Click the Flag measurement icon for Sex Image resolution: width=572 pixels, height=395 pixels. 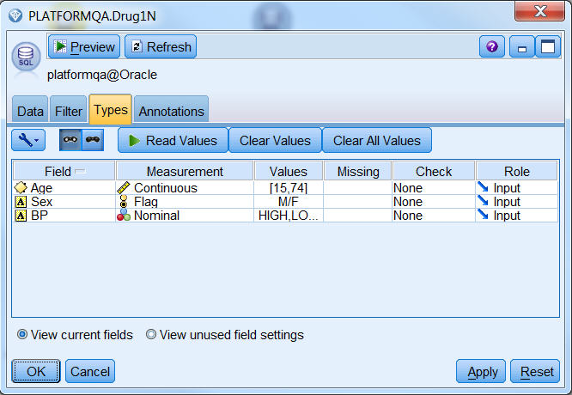(x=124, y=201)
